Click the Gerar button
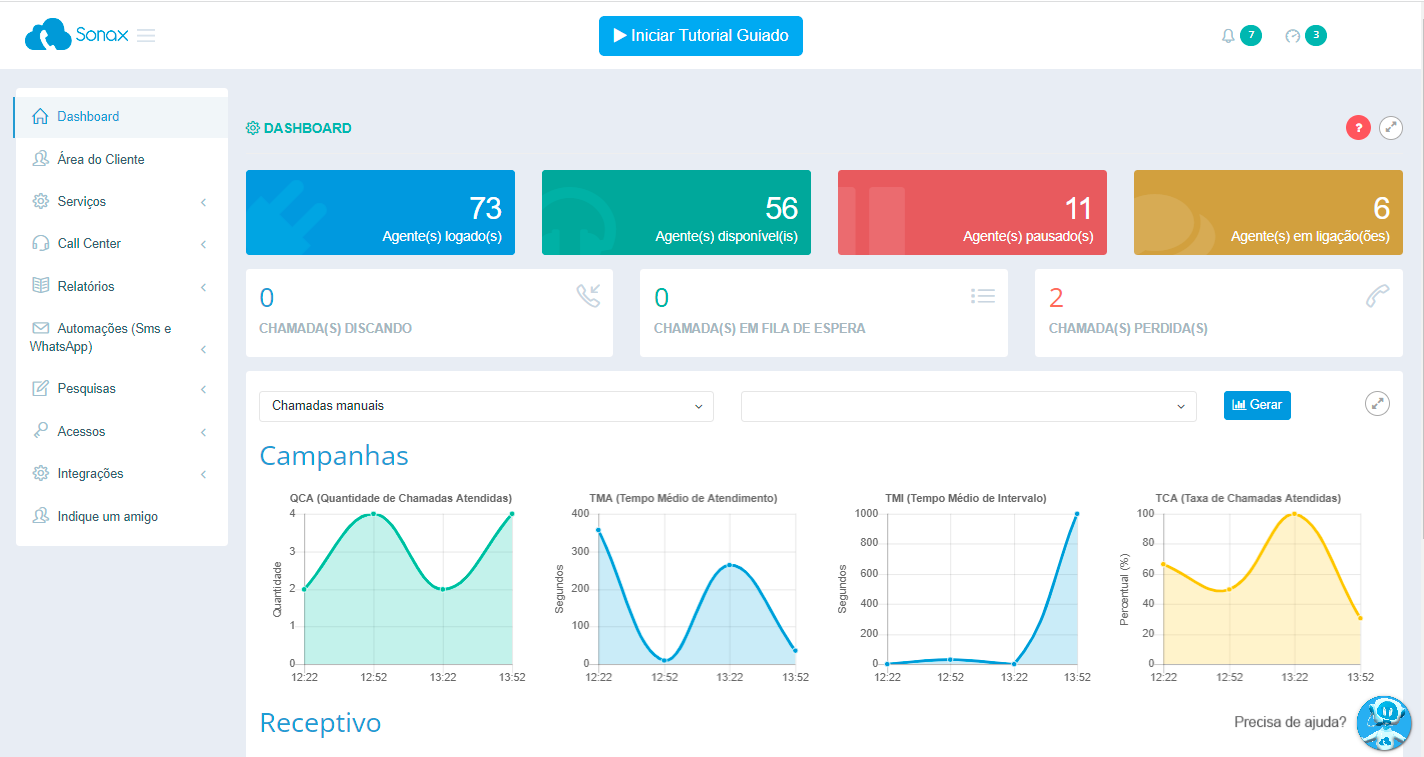This screenshot has width=1424, height=757. click(x=1257, y=405)
